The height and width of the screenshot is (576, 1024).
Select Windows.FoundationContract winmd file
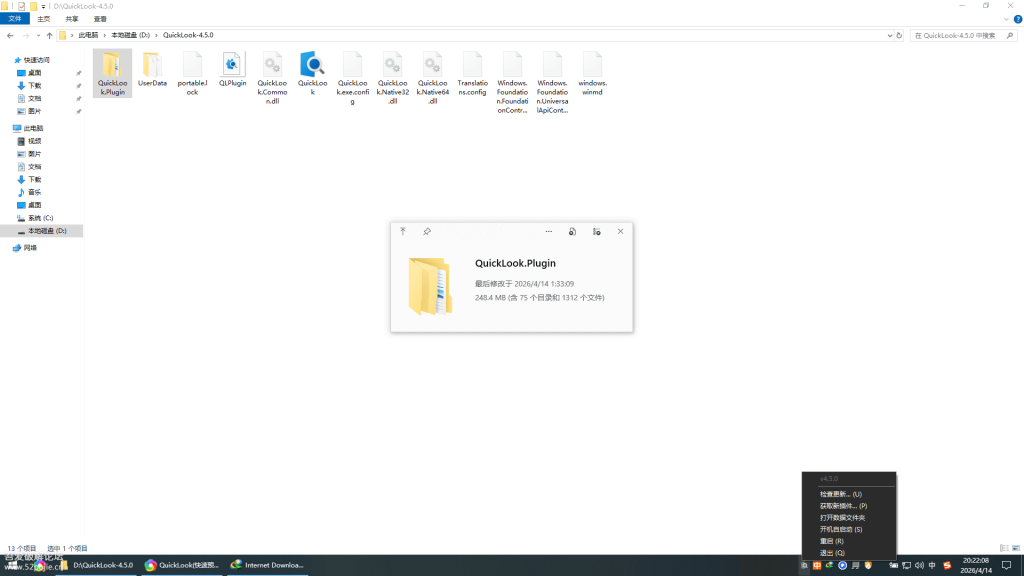pos(512,83)
